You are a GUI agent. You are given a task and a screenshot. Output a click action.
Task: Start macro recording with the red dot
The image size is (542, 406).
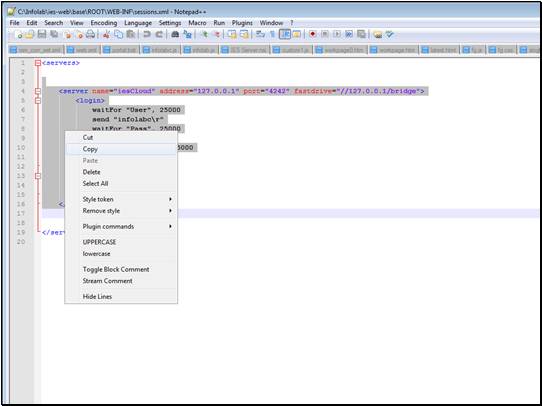tap(313, 35)
